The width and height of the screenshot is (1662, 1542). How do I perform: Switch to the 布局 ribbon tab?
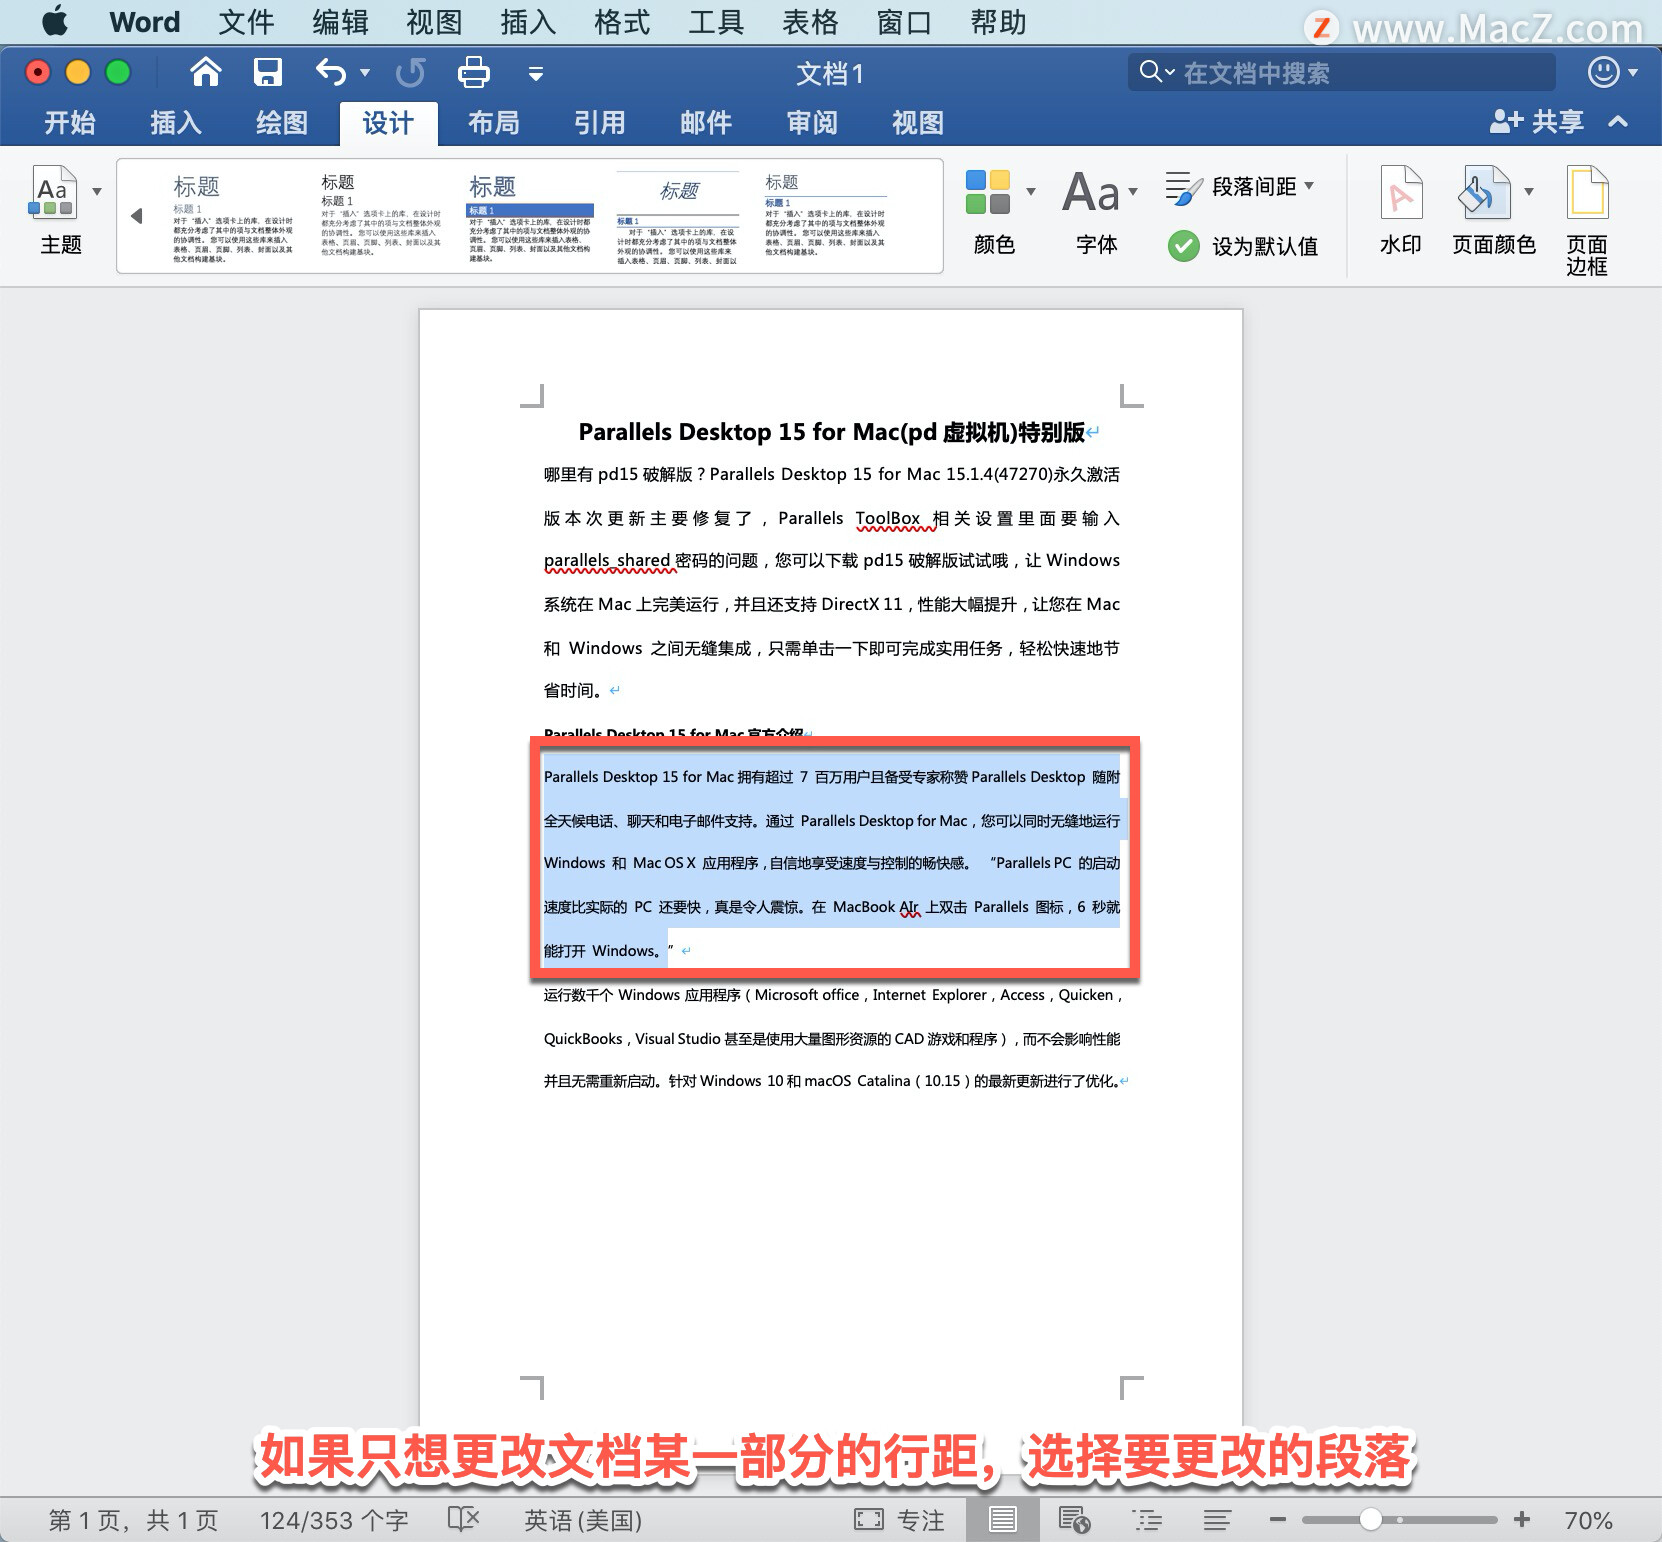(493, 122)
